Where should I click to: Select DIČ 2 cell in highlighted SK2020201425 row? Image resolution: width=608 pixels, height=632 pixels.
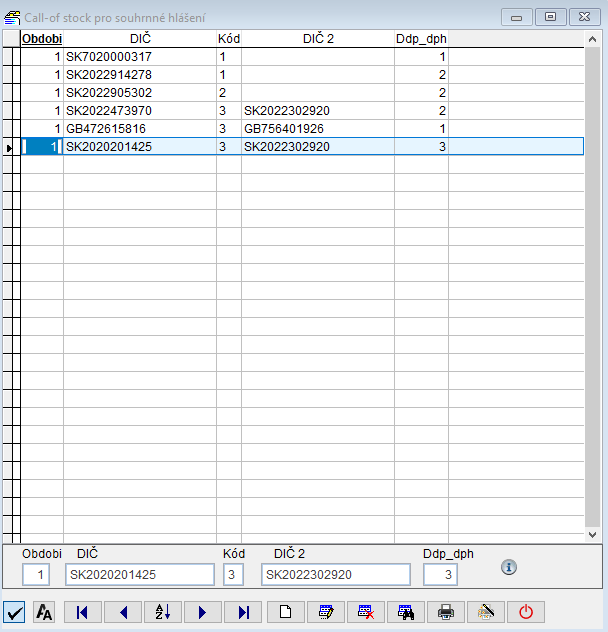click(318, 146)
